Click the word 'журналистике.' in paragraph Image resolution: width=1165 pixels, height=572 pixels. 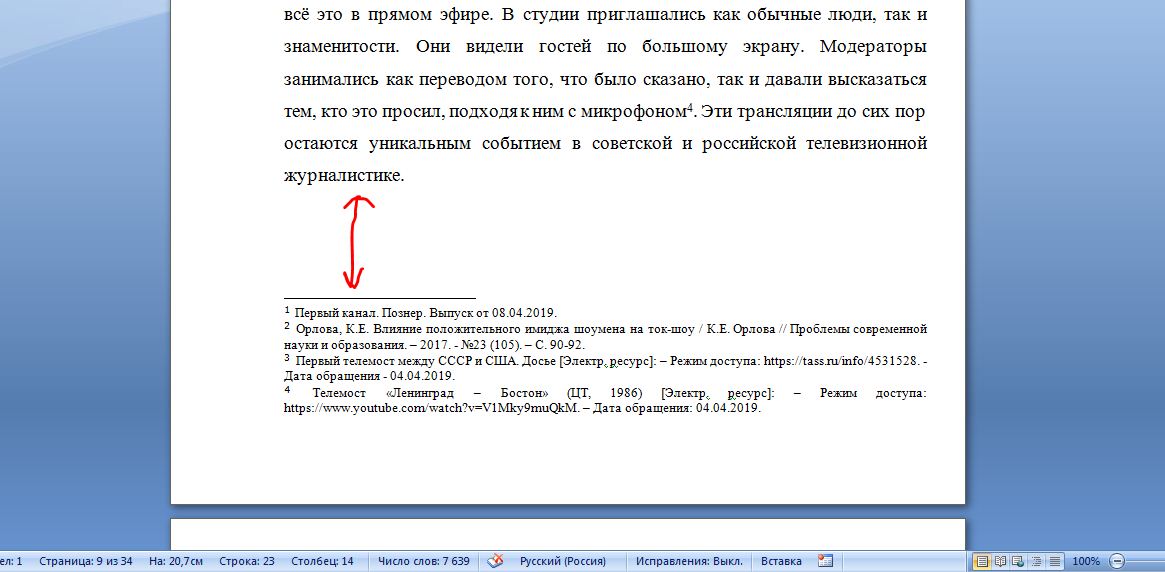(x=344, y=176)
